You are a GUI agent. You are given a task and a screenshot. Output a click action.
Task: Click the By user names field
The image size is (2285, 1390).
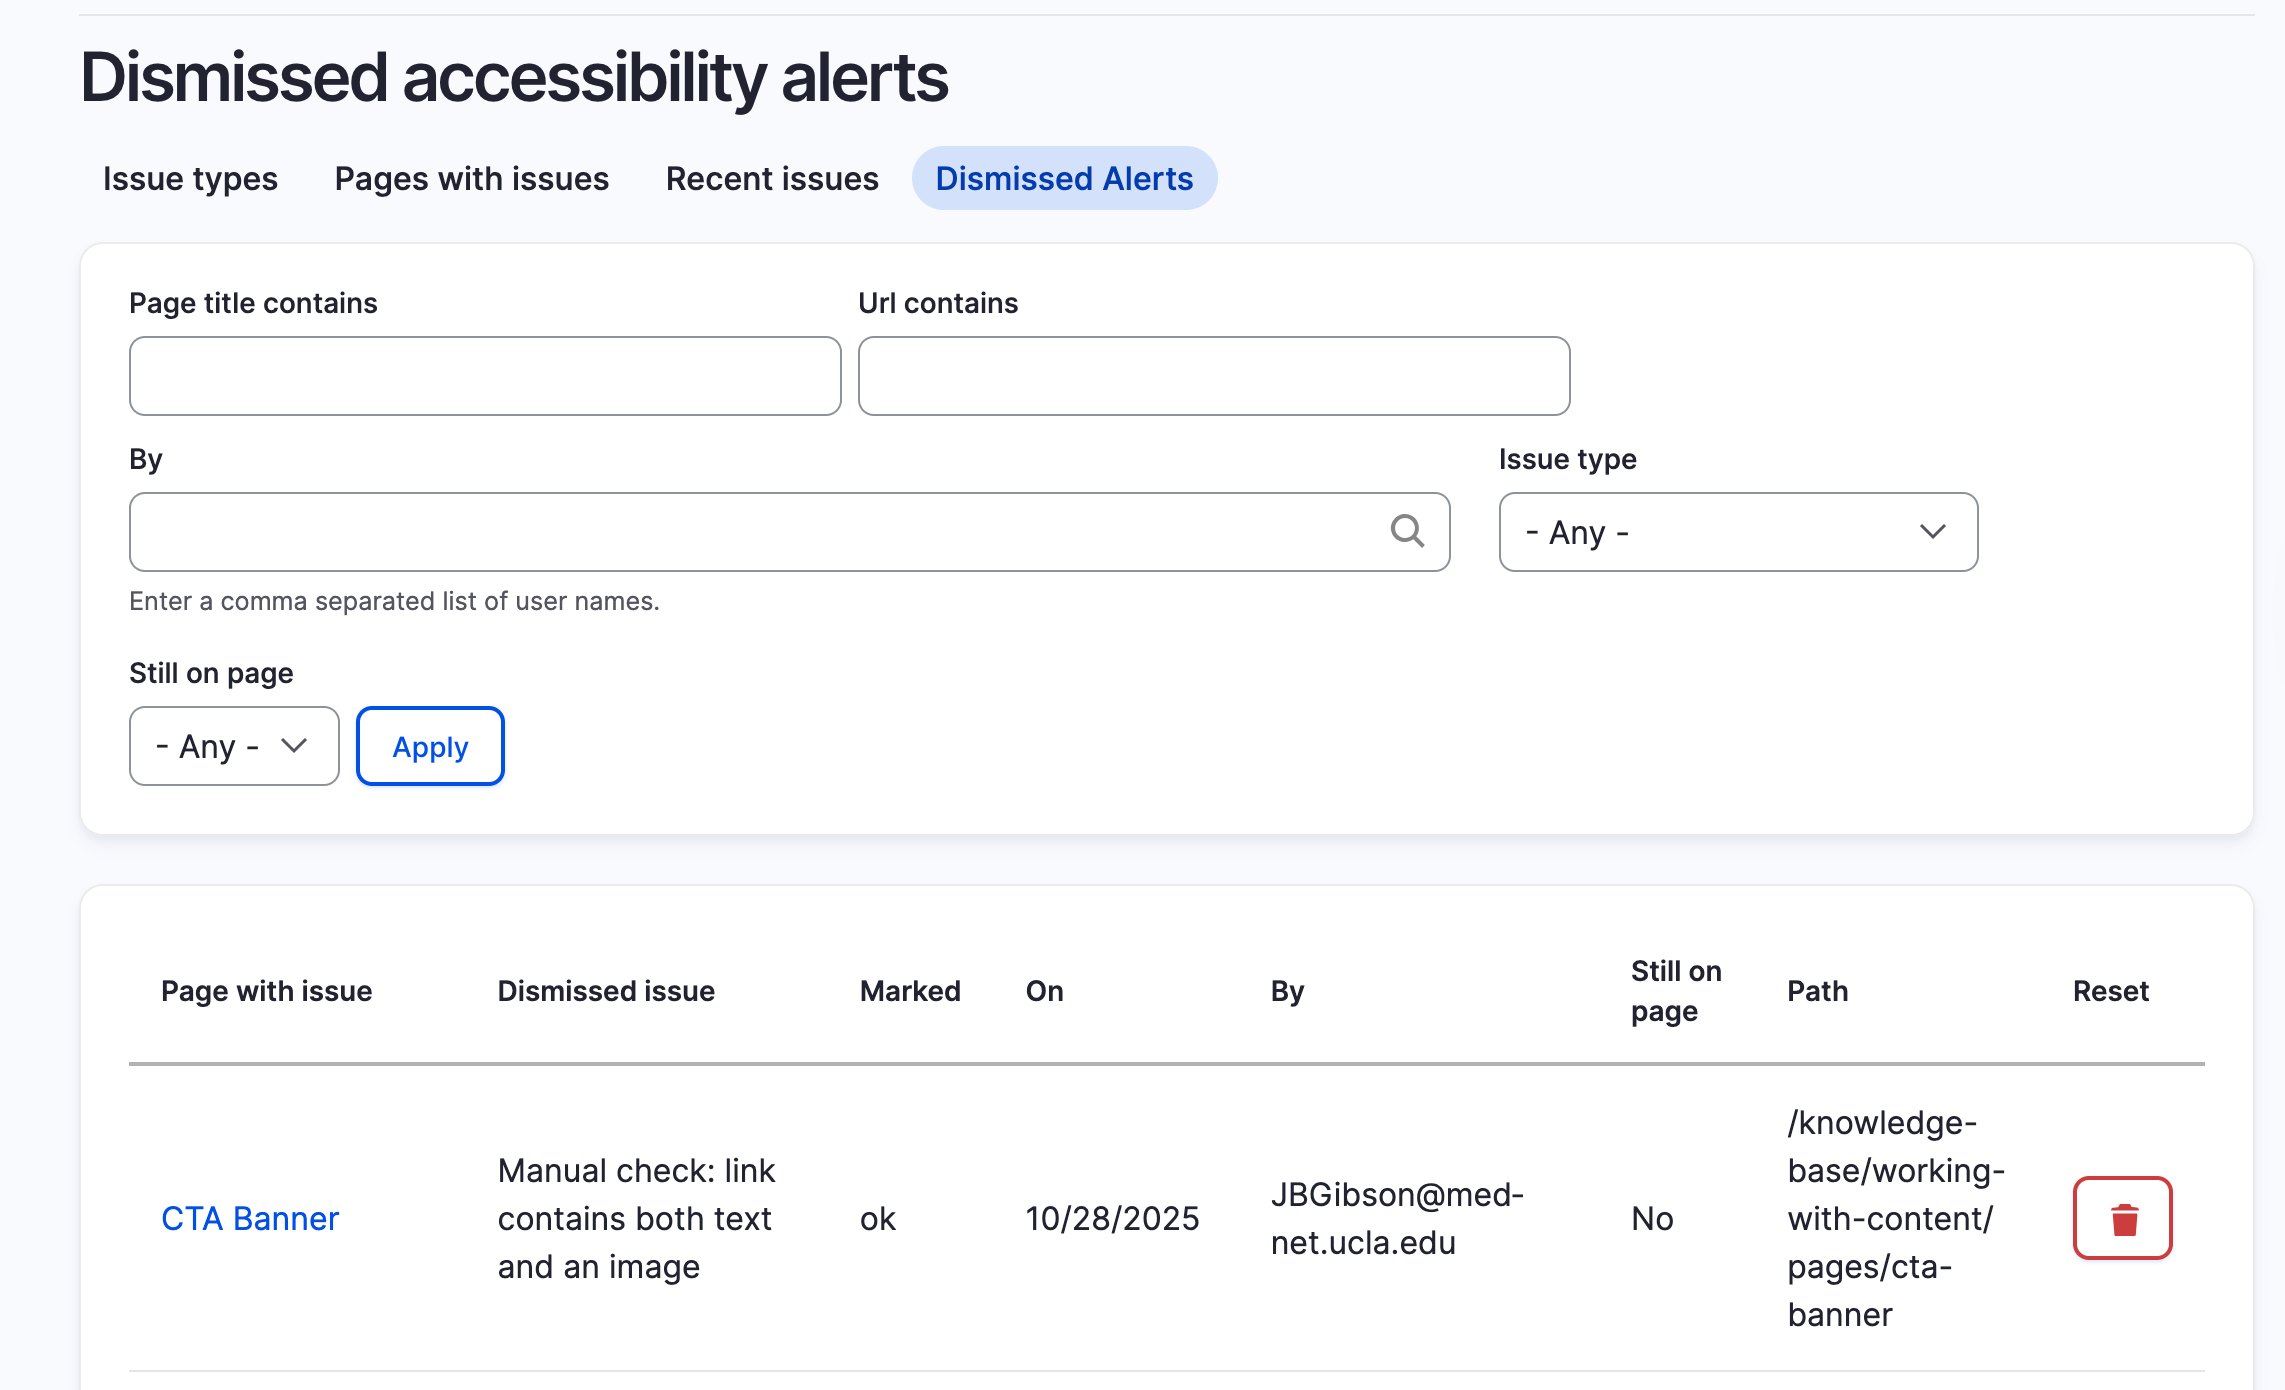pos(750,532)
